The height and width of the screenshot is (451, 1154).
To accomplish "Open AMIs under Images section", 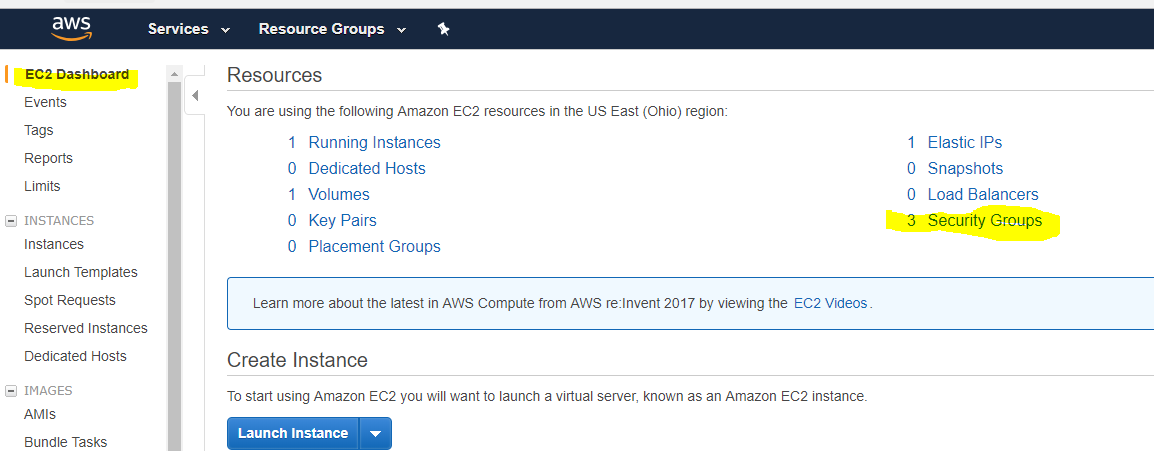I will [x=40, y=414].
